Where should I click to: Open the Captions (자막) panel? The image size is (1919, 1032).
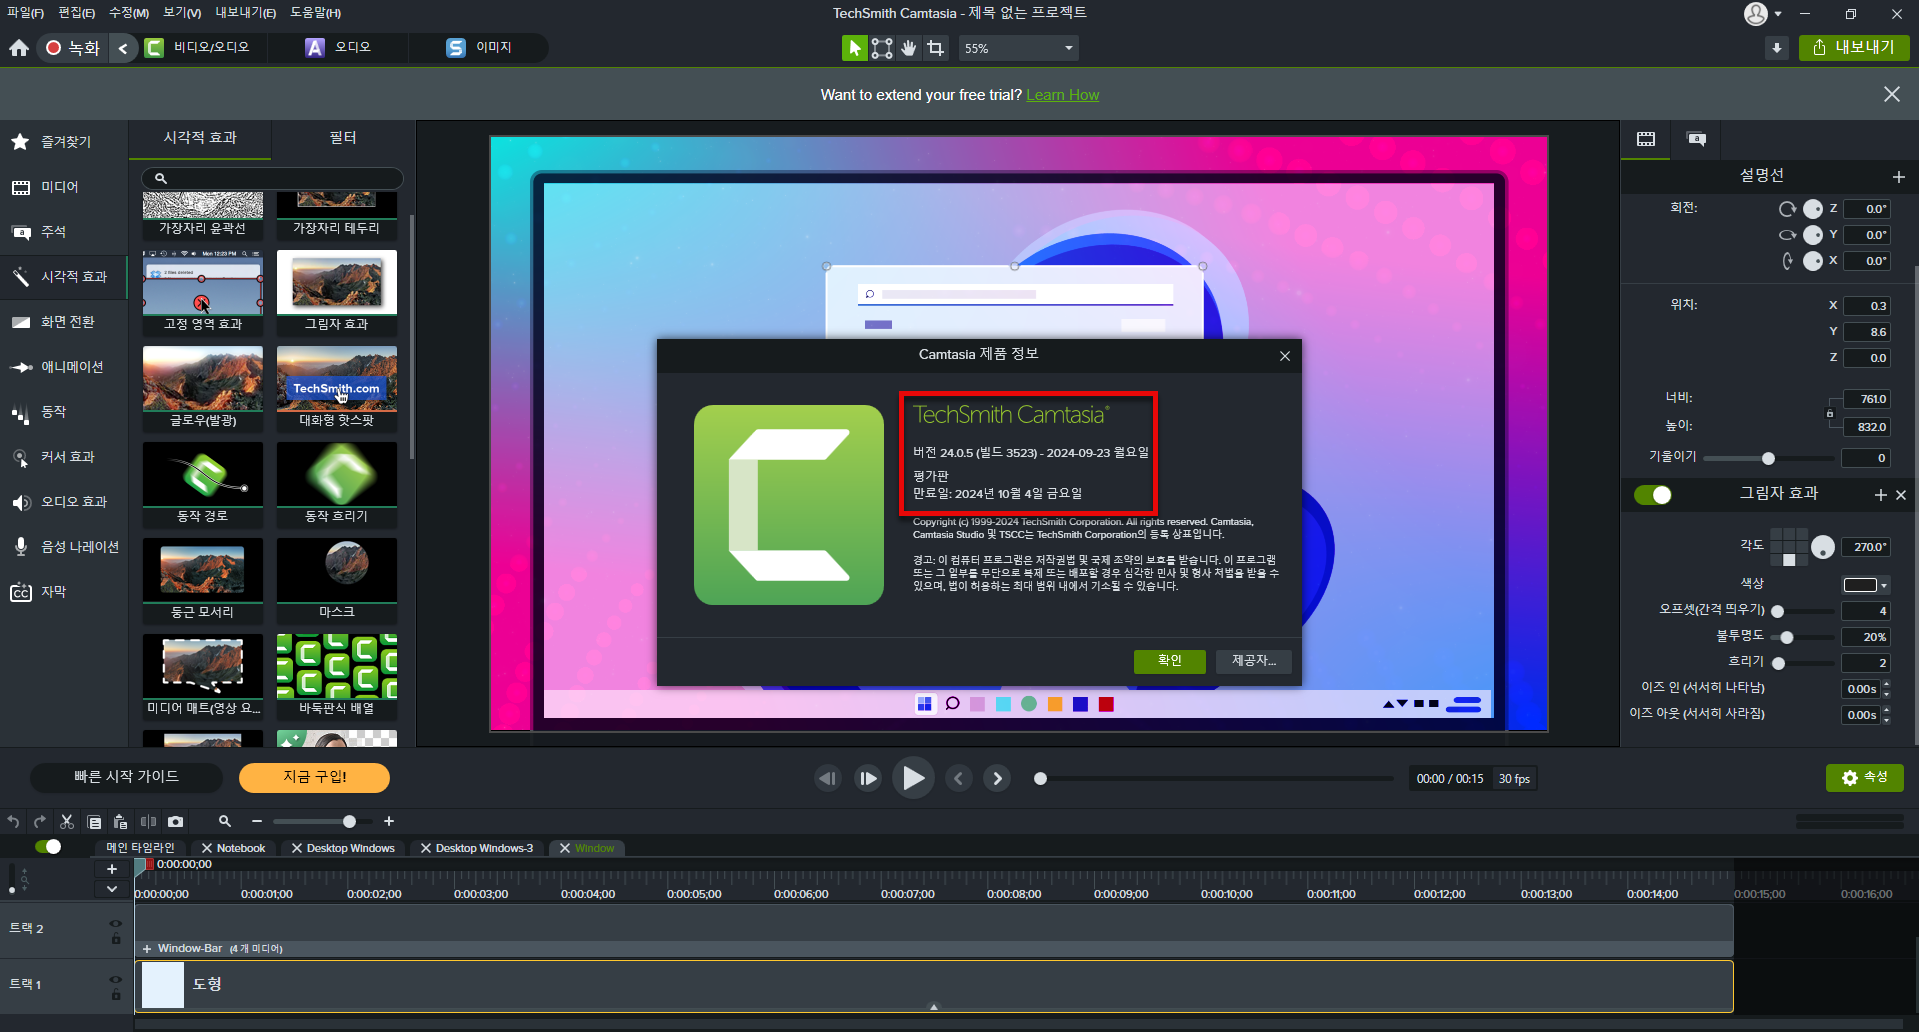tap(64, 592)
